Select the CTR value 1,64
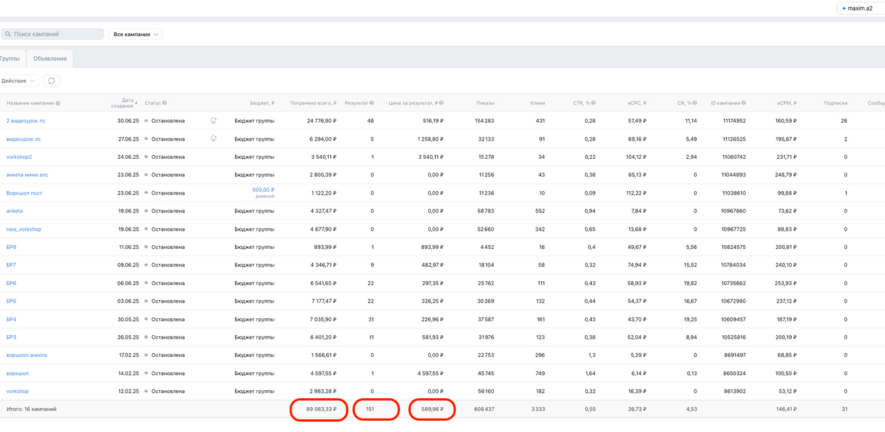Screen dimensions: 885x432 [590, 373]
